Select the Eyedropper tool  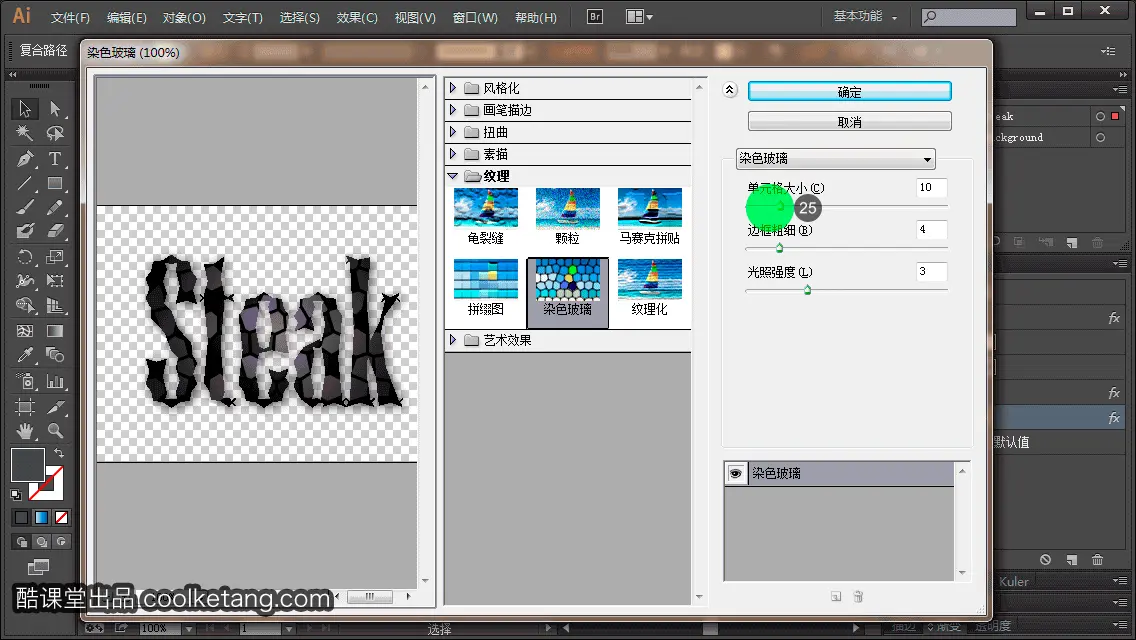coord(25,355)
